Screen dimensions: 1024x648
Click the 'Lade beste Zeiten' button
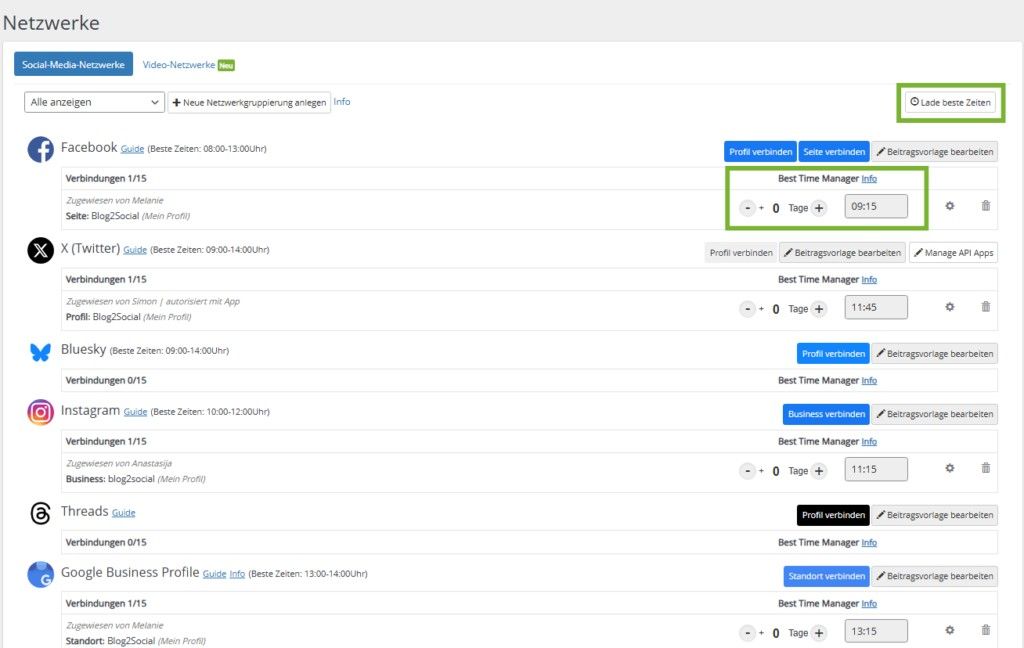949,102
